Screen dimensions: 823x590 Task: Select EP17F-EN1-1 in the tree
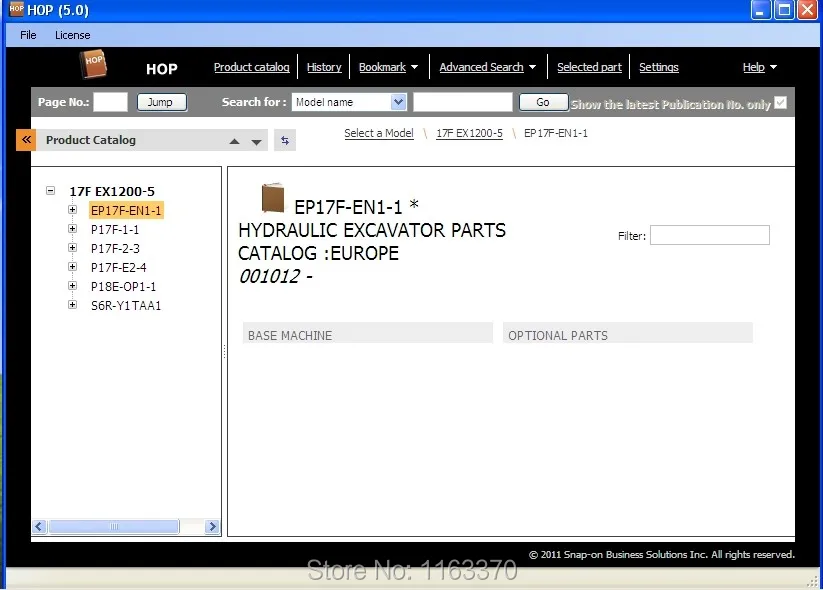(126, 210)
